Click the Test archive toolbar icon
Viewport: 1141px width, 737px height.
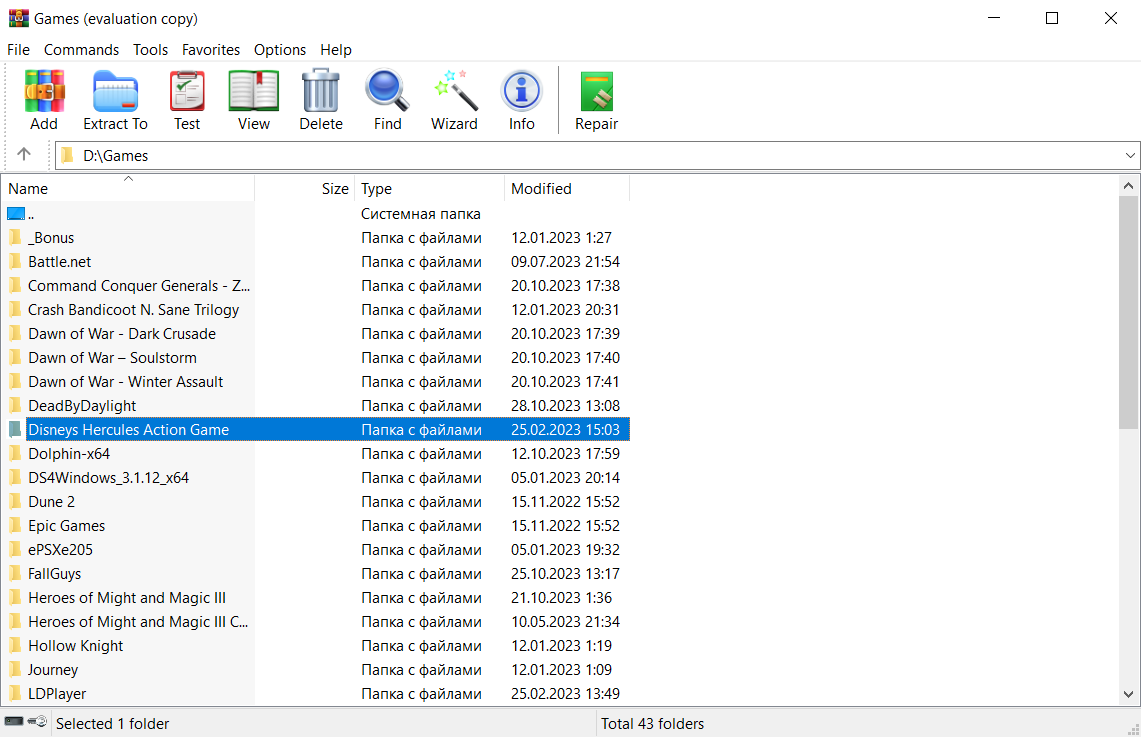[x=187, y=92]
